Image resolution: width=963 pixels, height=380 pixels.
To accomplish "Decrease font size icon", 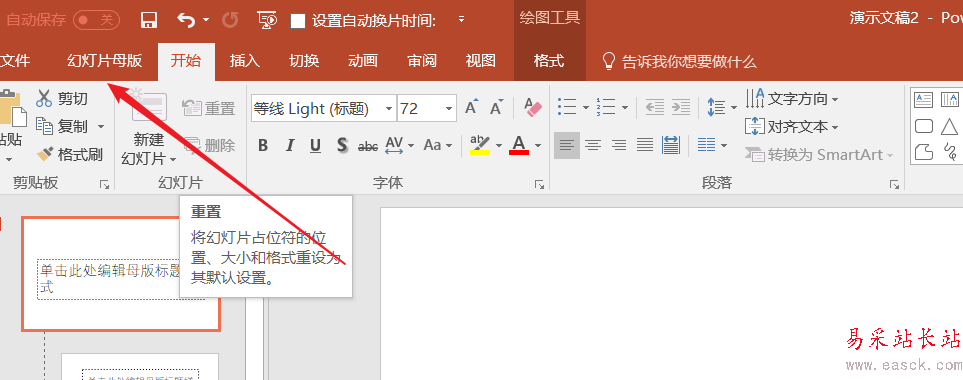I will [x=496, y=107].
